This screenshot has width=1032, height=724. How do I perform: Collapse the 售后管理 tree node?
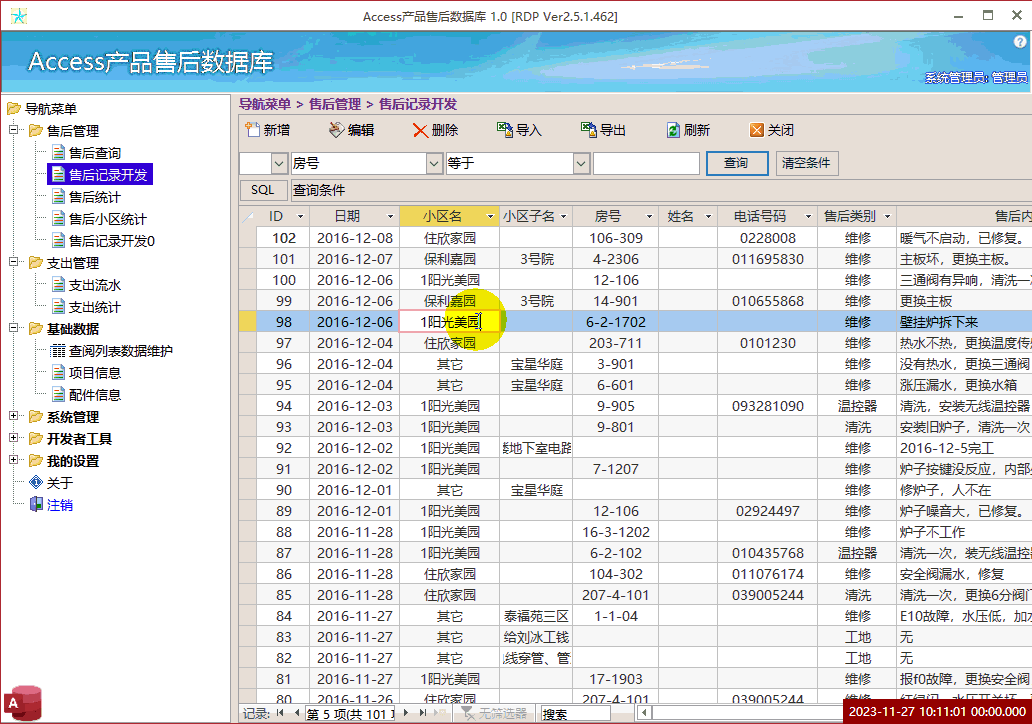pyautogui.click(x=13, y=130)
